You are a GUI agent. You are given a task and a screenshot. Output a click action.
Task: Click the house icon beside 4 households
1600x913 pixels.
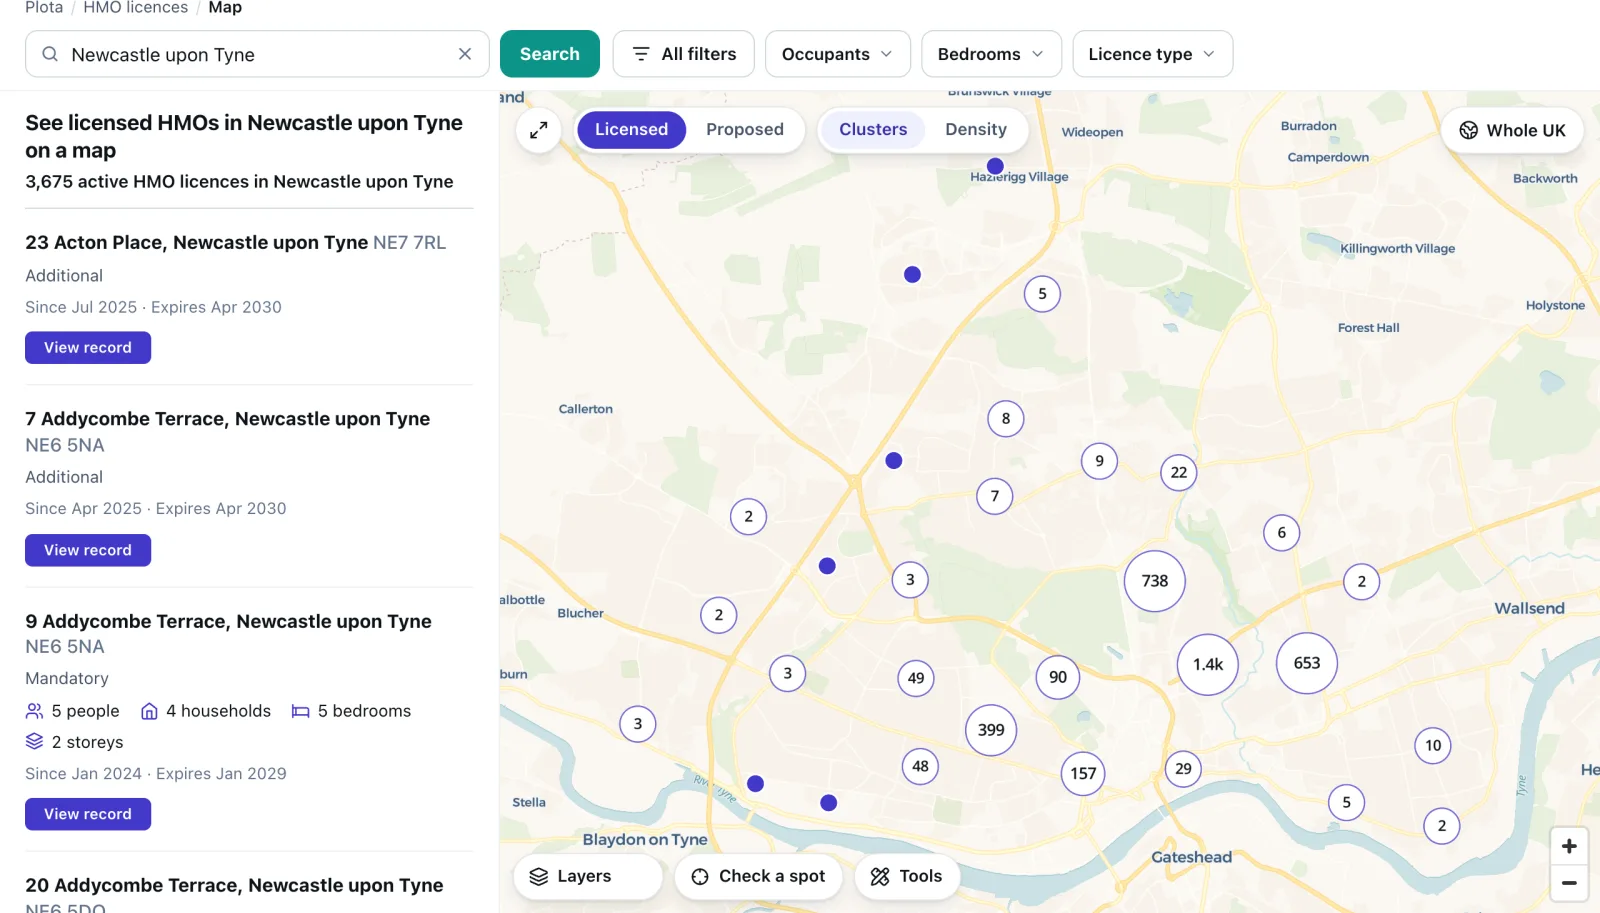click(149, 711)
